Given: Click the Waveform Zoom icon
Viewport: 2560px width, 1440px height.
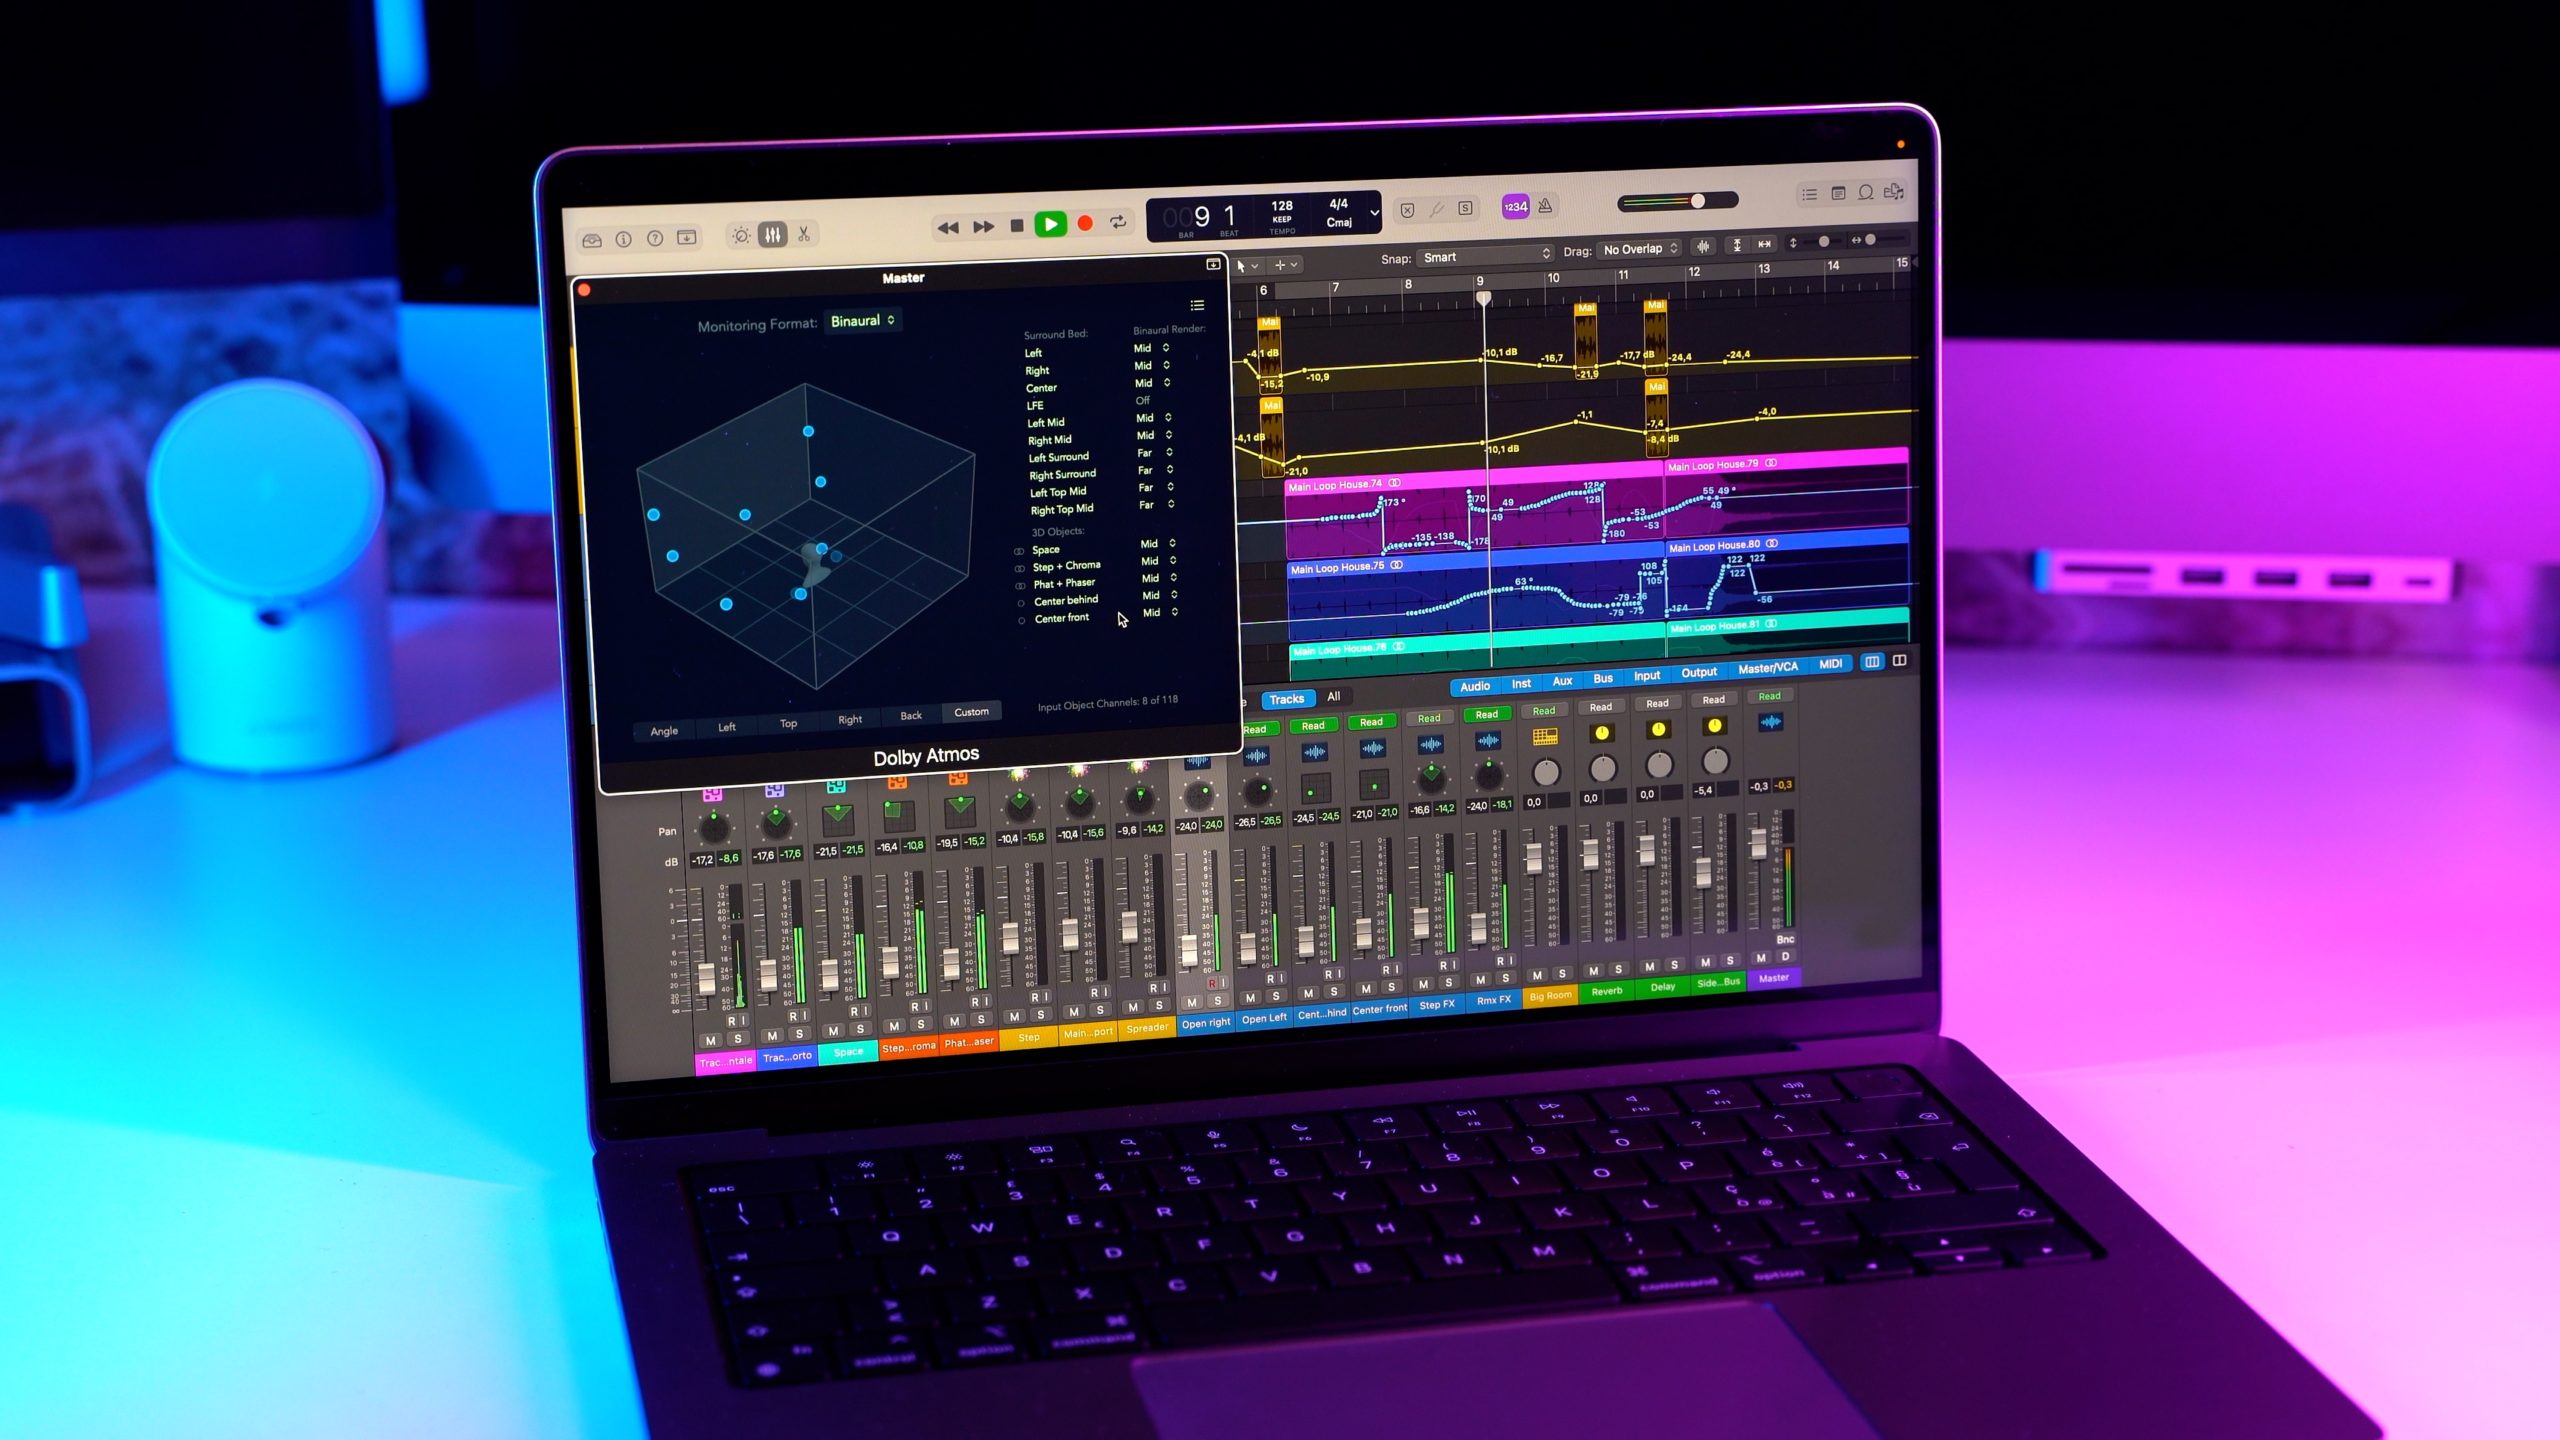Looking at the screenshot, I should click(x=1703, y=246).
